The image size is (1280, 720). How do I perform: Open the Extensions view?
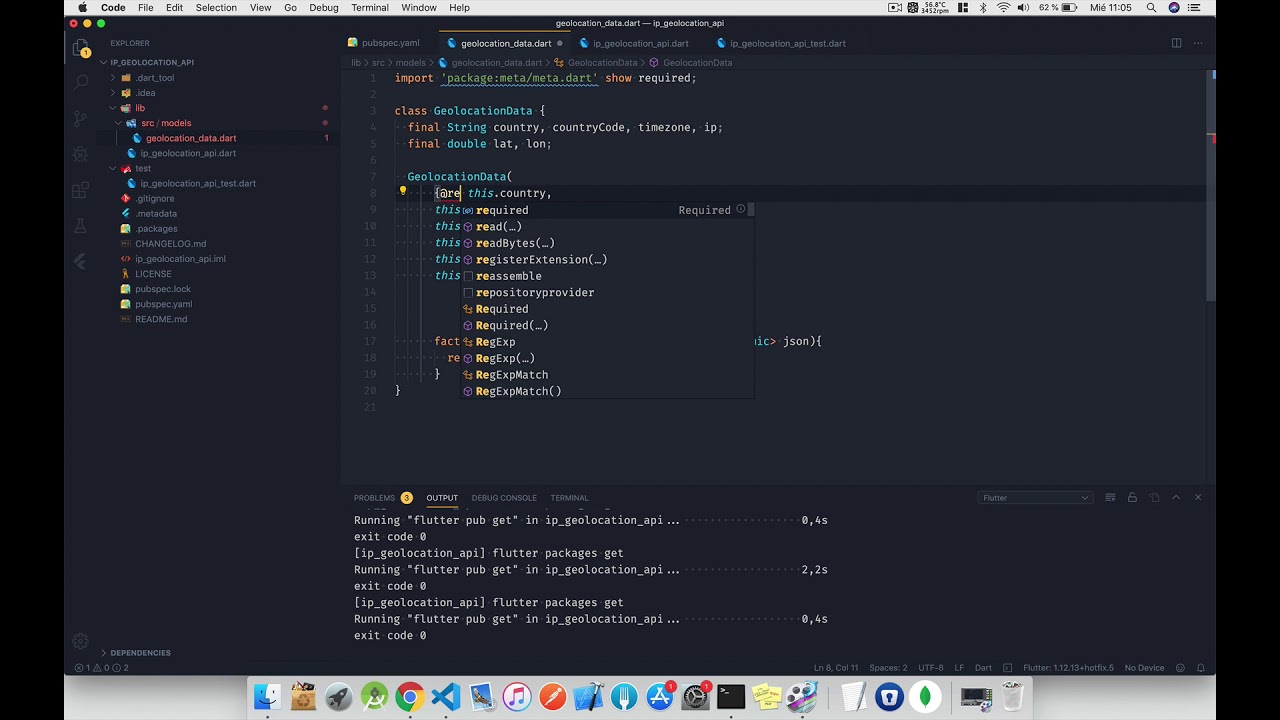pyautogui.click(x=81, y=191)
